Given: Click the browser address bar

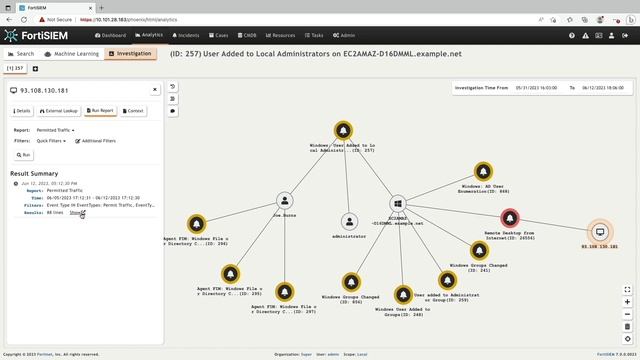Looking at the screenshot, I should coord(286,20).
